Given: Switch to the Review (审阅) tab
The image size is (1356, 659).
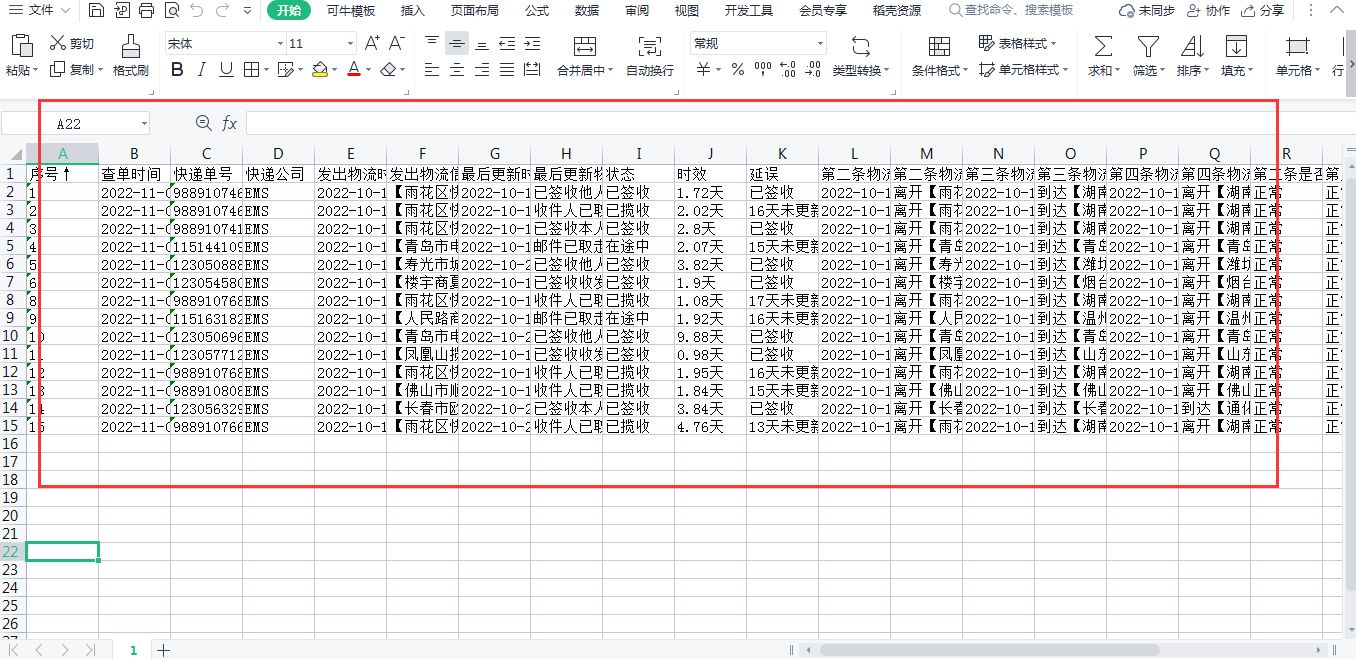Looking at the screenshot, I should point(637,11).
